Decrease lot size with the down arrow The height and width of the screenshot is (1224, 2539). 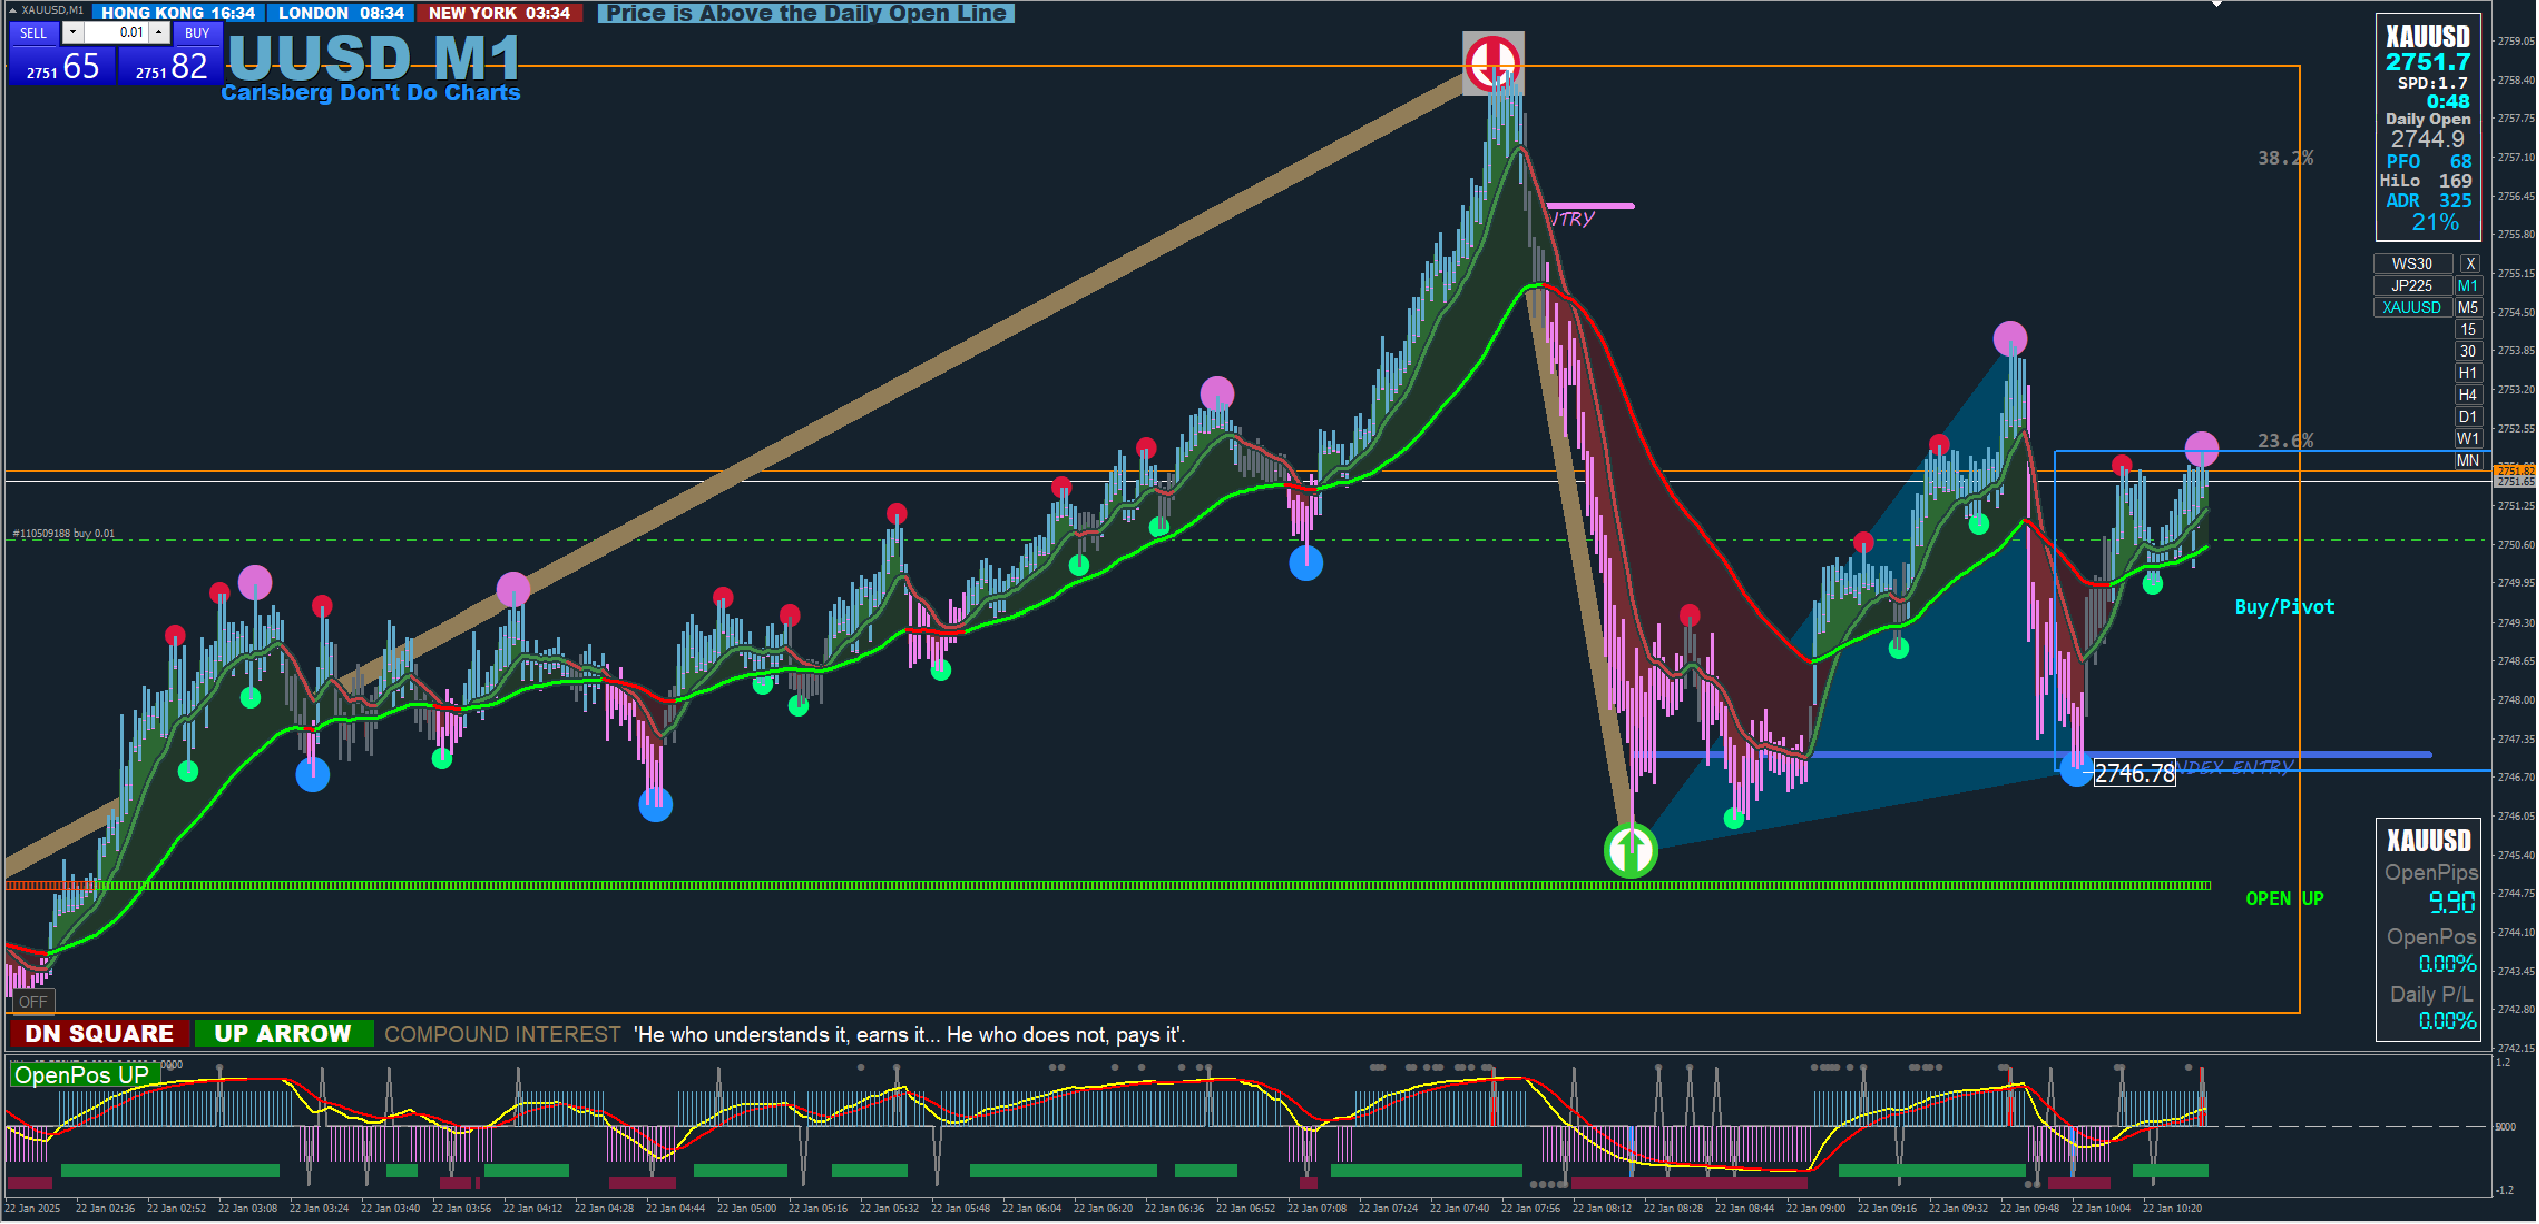pyautogui.click(x=73, y=33)
